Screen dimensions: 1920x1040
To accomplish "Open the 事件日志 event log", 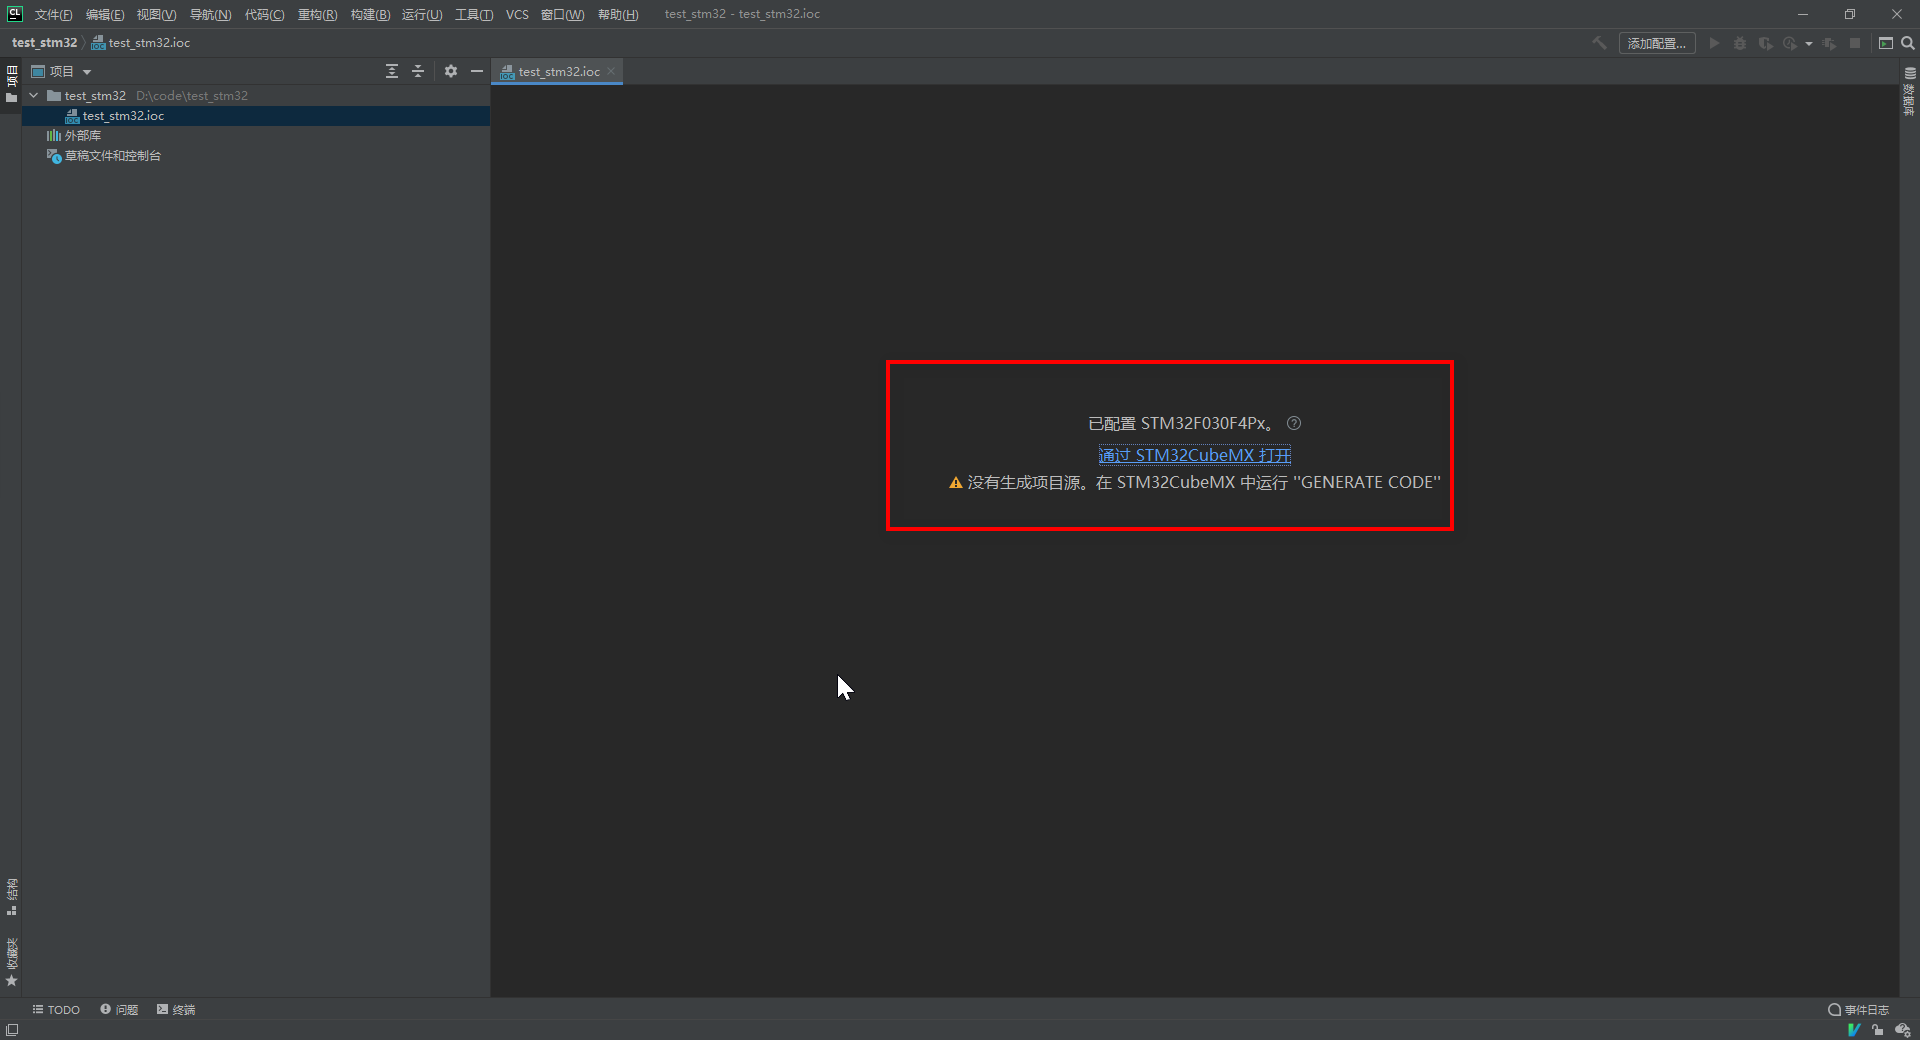I will [x=1858, y=1009].
